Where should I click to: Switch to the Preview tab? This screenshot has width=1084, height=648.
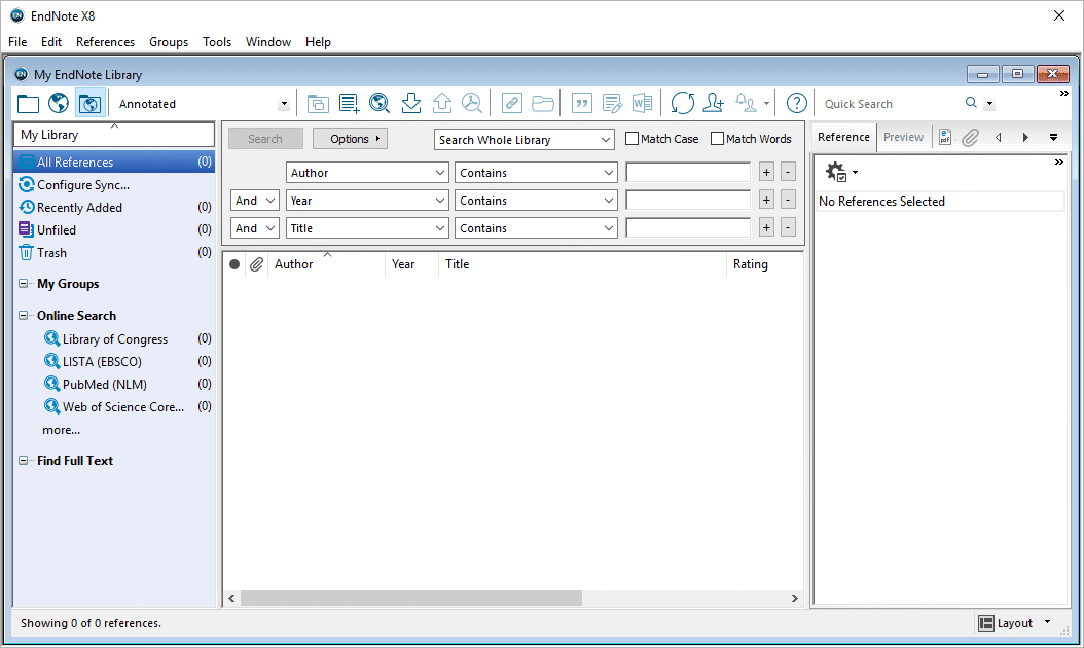903,137
